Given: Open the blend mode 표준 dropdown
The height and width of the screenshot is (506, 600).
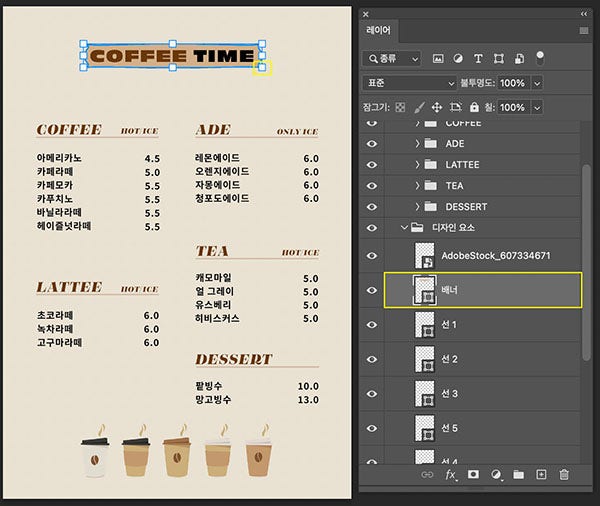Looking at the screenshot, I should click(x=409, y=83).
